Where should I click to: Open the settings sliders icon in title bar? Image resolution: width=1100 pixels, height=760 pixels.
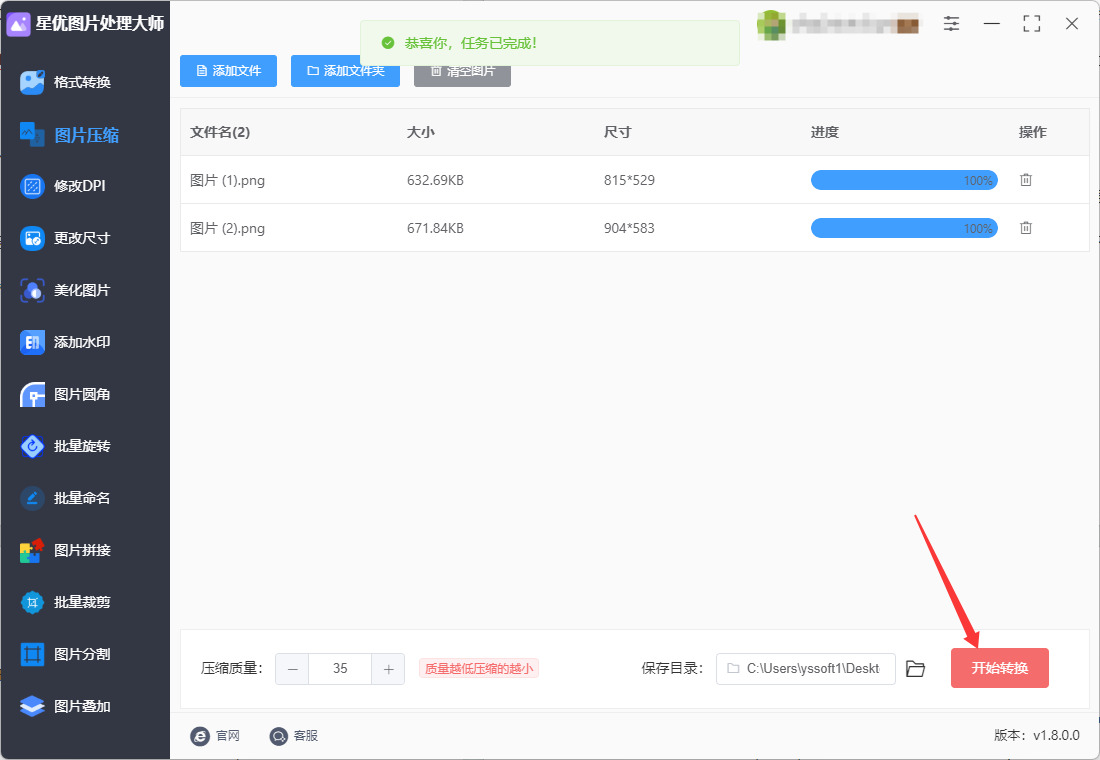pyautogui.click(x=951, y=23)
